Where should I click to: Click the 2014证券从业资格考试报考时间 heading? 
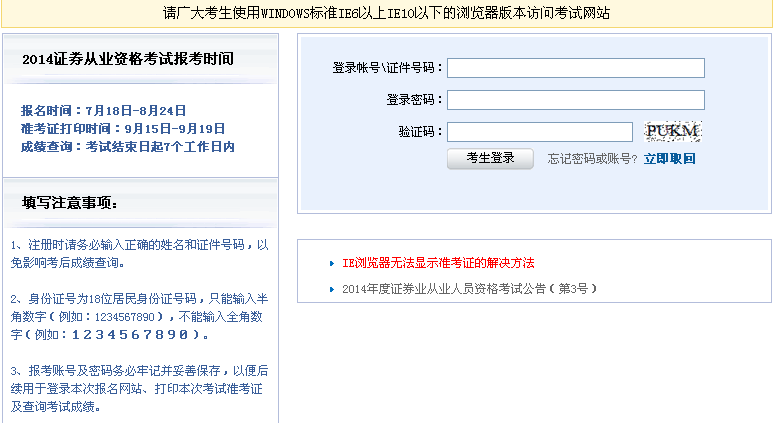pos(128,59)
